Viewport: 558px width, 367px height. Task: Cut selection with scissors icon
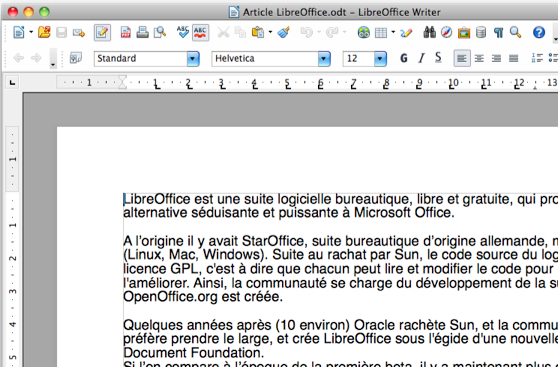[x=223, y=33]
